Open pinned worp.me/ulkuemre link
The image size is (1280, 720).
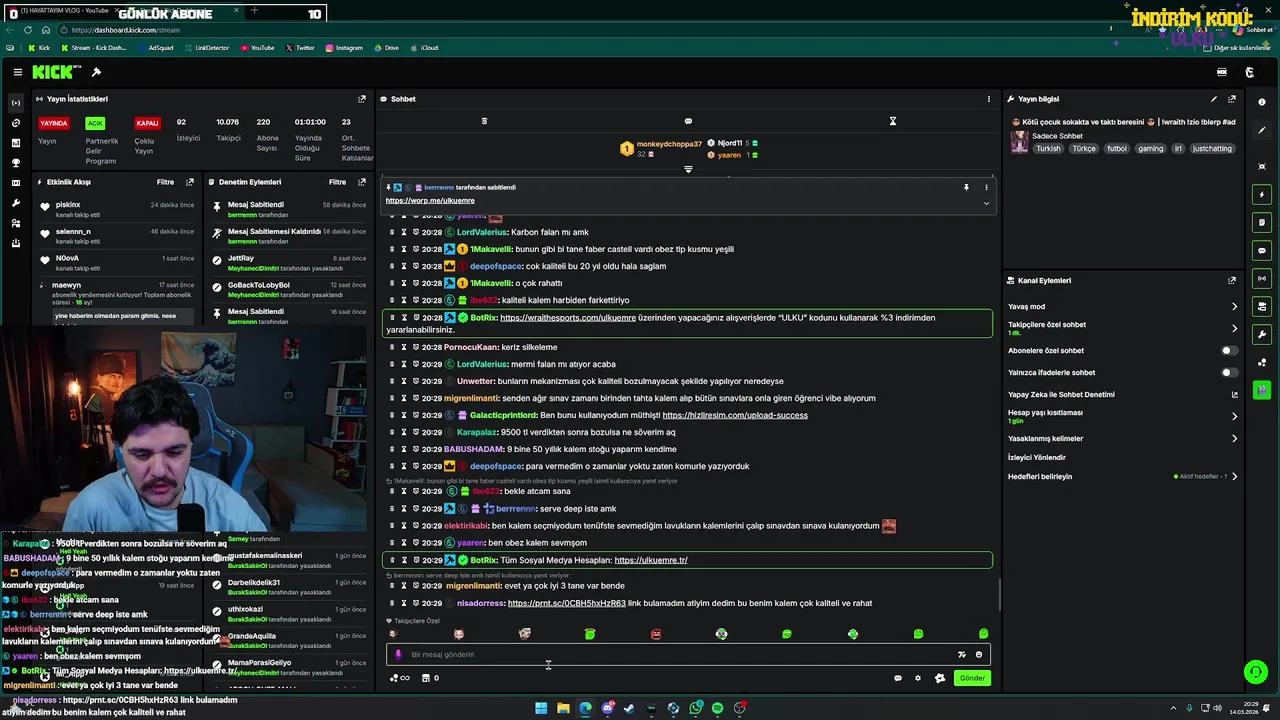pyautogui.click(x=430, y=201)
